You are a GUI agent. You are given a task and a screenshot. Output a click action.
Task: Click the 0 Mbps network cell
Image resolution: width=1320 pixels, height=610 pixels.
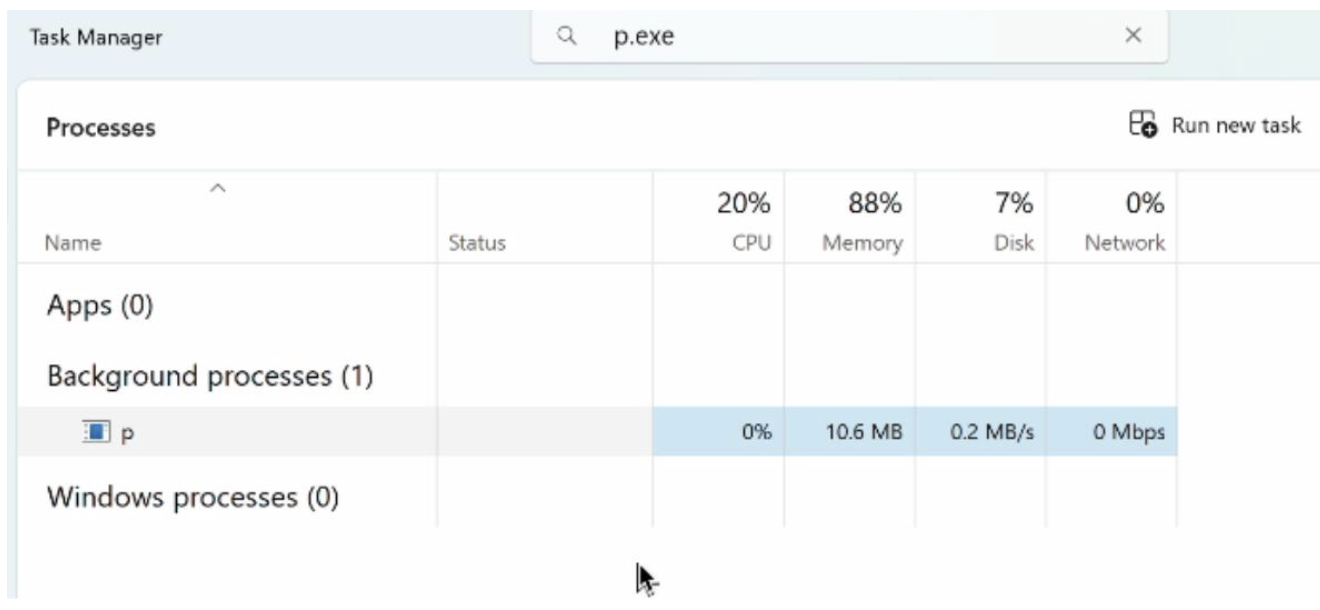[x=1127, y=433]
